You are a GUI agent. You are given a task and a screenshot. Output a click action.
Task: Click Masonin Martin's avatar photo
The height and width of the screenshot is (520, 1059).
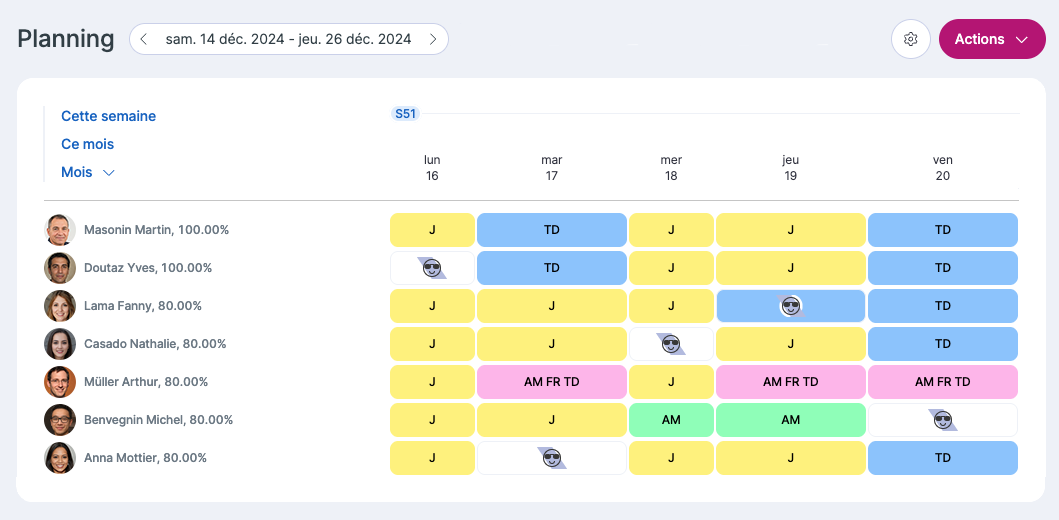59,230
